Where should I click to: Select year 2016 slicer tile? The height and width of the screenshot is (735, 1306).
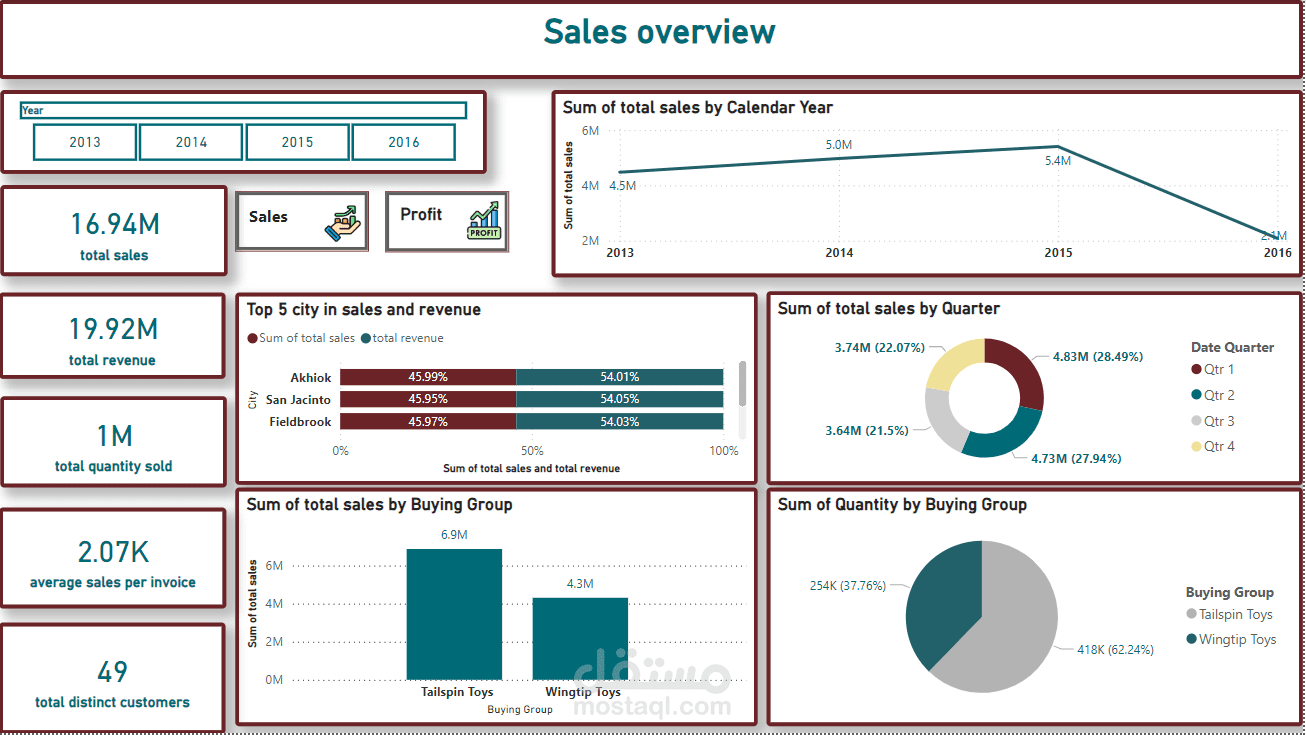(x=404, y=142)
